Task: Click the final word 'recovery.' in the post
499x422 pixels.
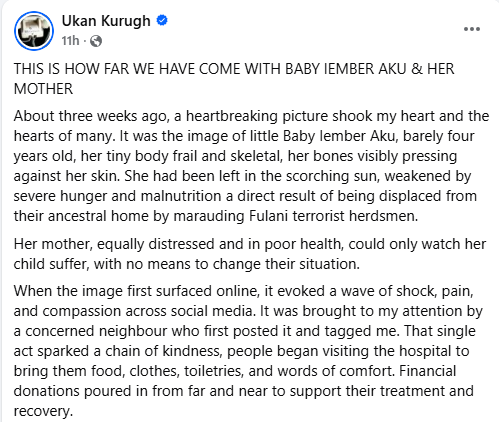Action: pyautogui.click(x=43, y=411)
